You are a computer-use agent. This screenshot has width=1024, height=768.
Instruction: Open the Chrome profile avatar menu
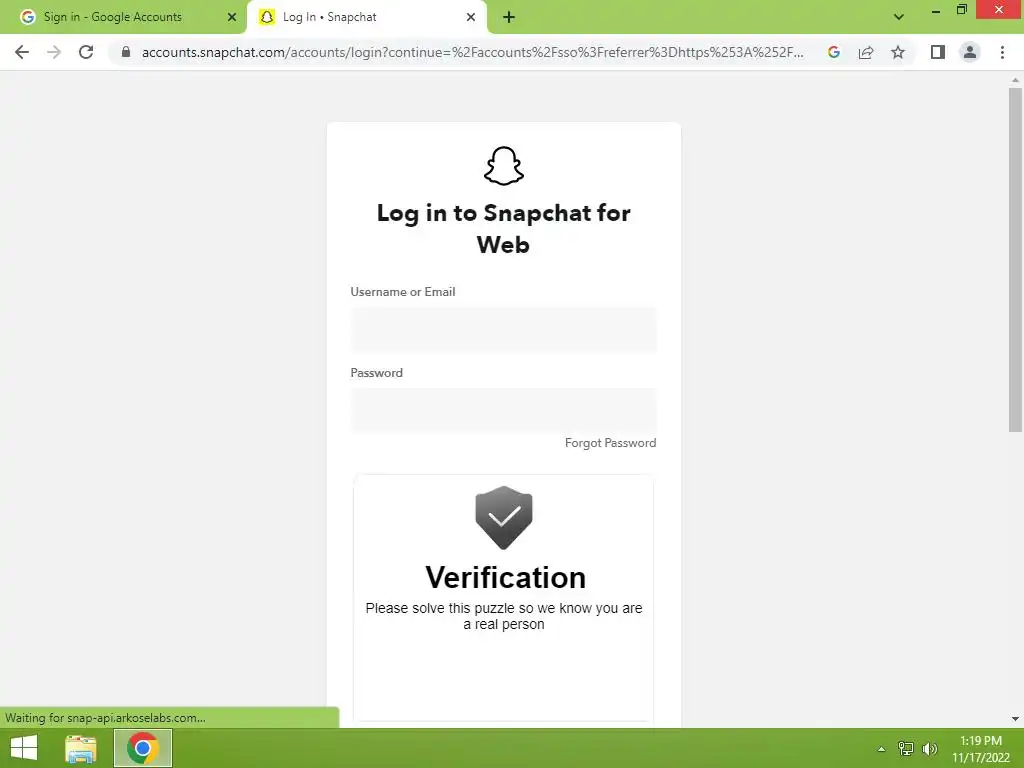pyautogui.click(x=970, y=52)
